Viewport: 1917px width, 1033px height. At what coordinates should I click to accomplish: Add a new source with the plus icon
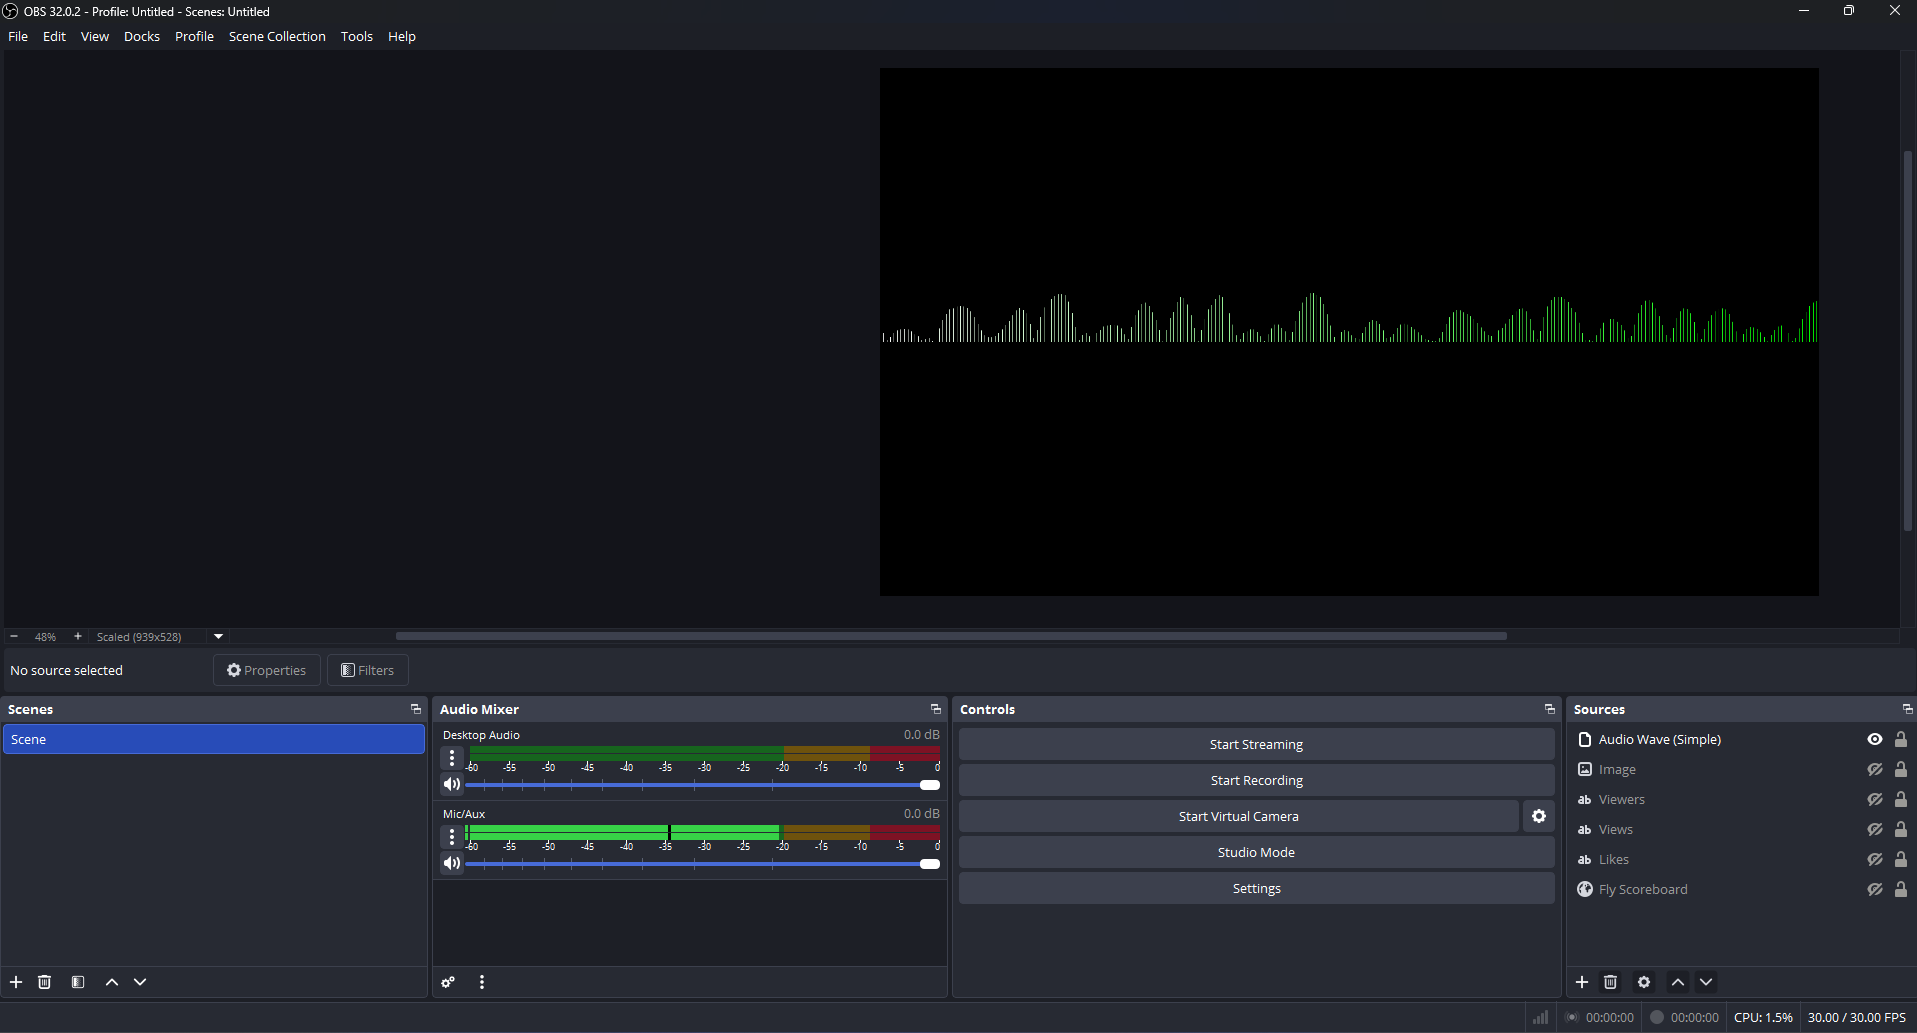pyautogui.click(x=1581, y=982)
